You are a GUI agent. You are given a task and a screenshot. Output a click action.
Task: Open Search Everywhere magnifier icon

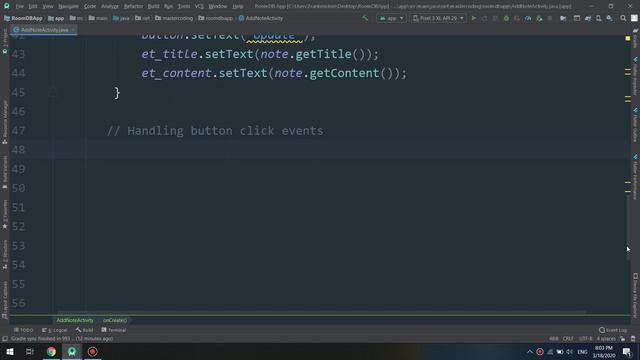tap(623, 18)
